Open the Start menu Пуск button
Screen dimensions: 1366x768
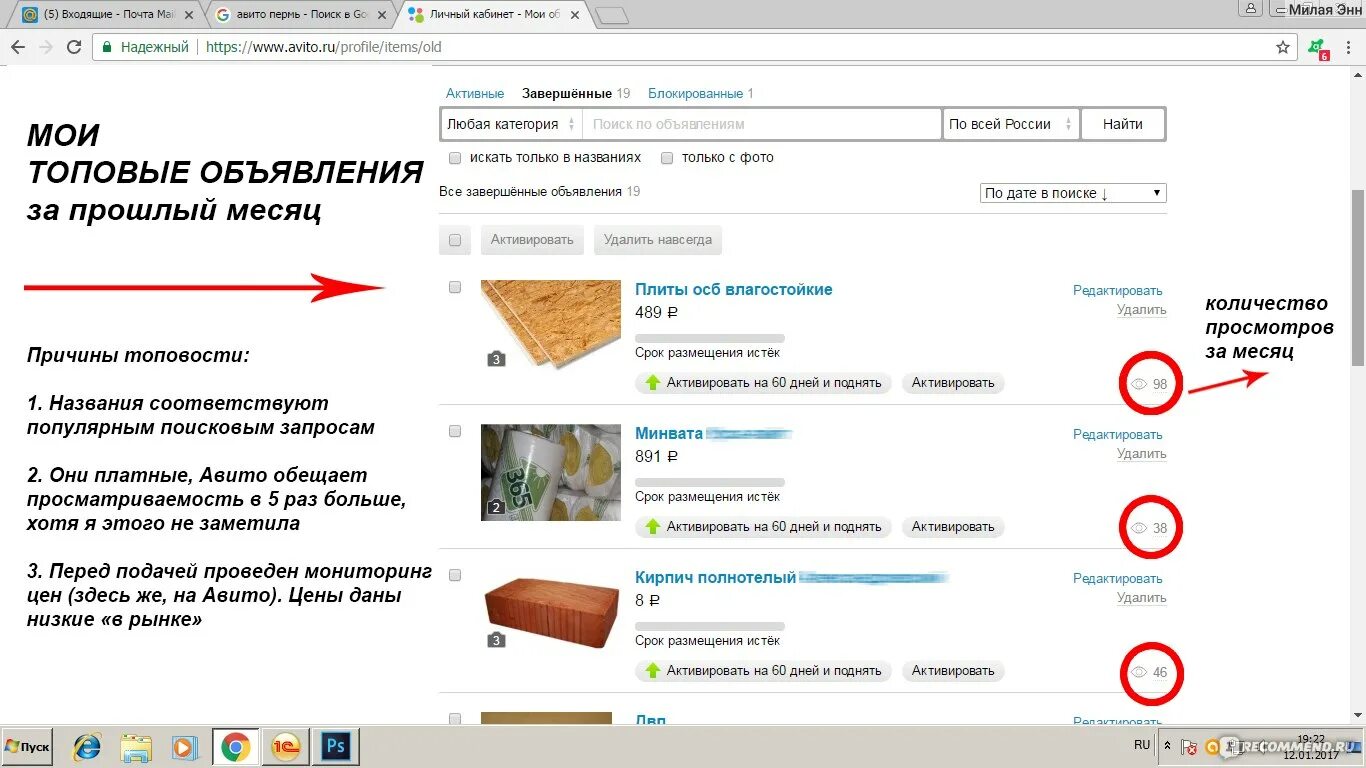[27, 747]
